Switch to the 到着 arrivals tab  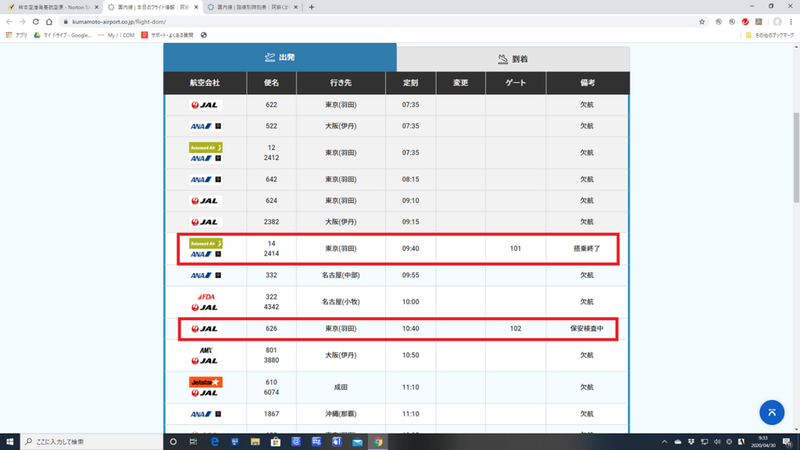[x=513, y=59]
